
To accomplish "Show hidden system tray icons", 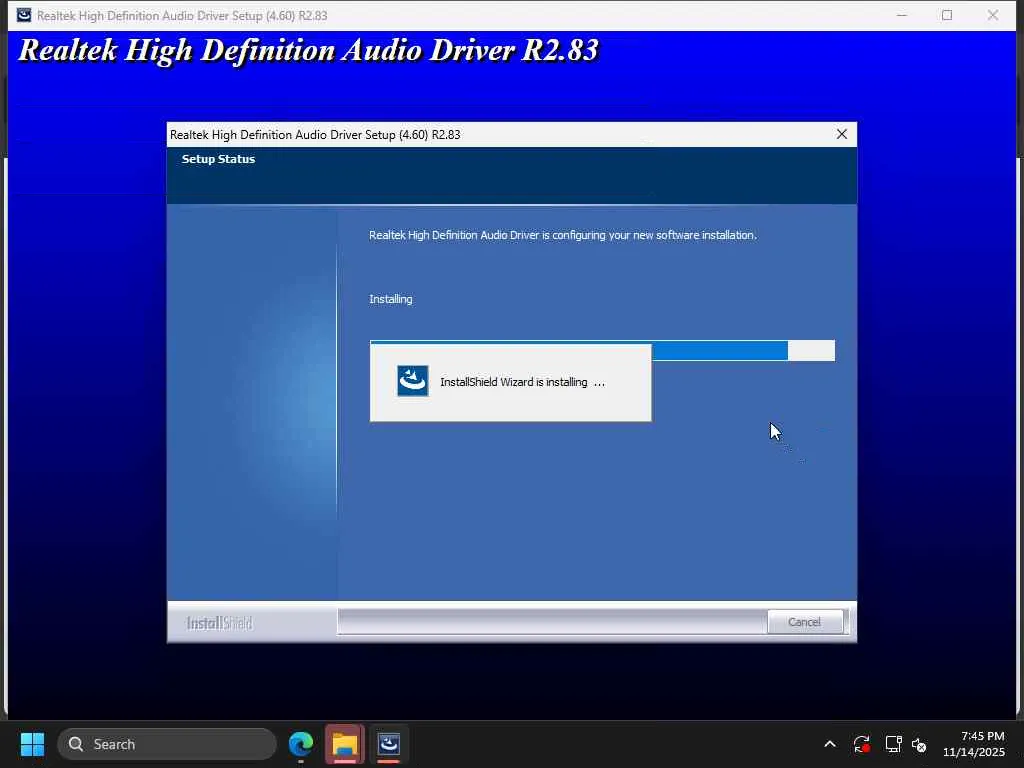I will click(829, 744).
